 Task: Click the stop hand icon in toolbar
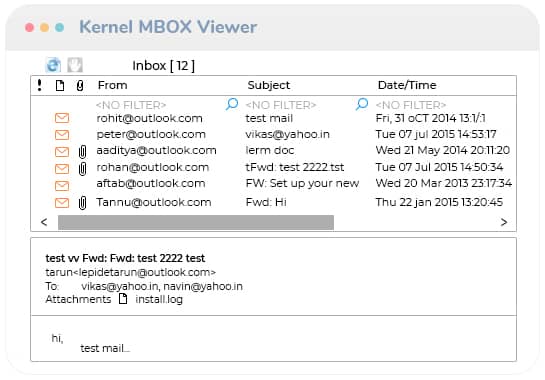click(x=75, y=65)
